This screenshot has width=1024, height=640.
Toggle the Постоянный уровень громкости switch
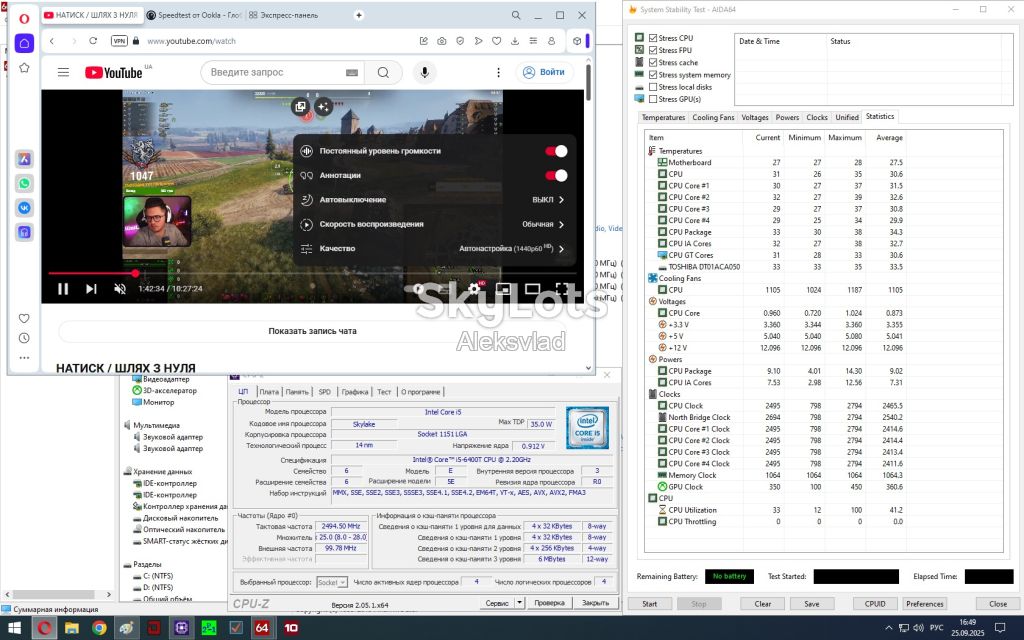[556, 151]
